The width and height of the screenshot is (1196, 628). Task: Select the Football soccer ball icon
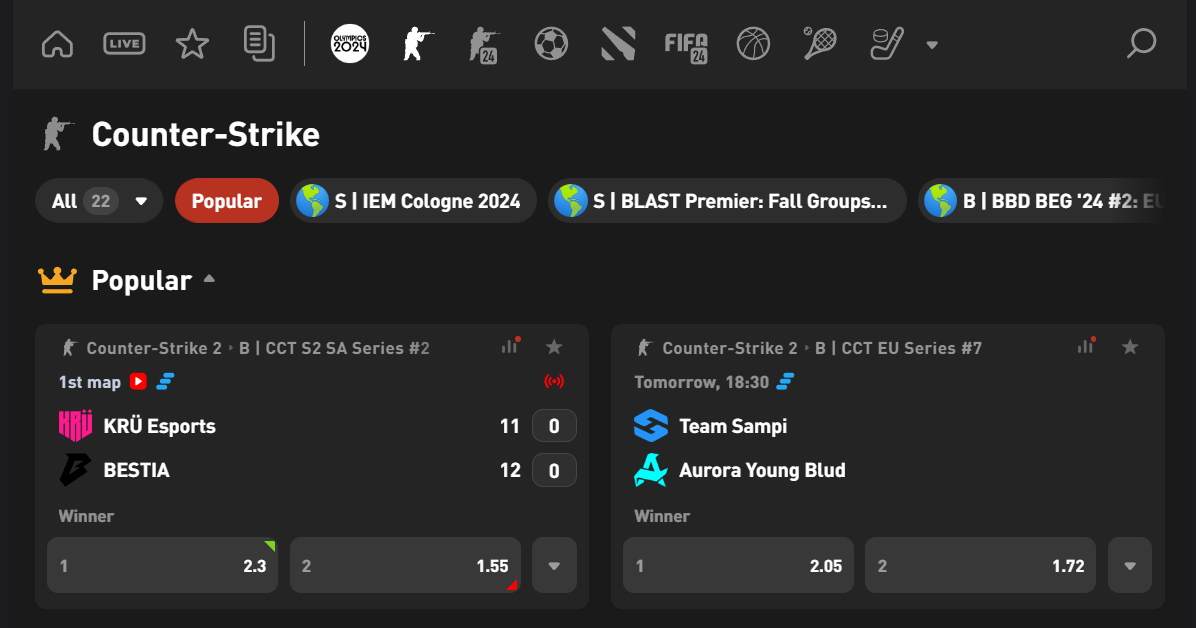pos(551,44)
